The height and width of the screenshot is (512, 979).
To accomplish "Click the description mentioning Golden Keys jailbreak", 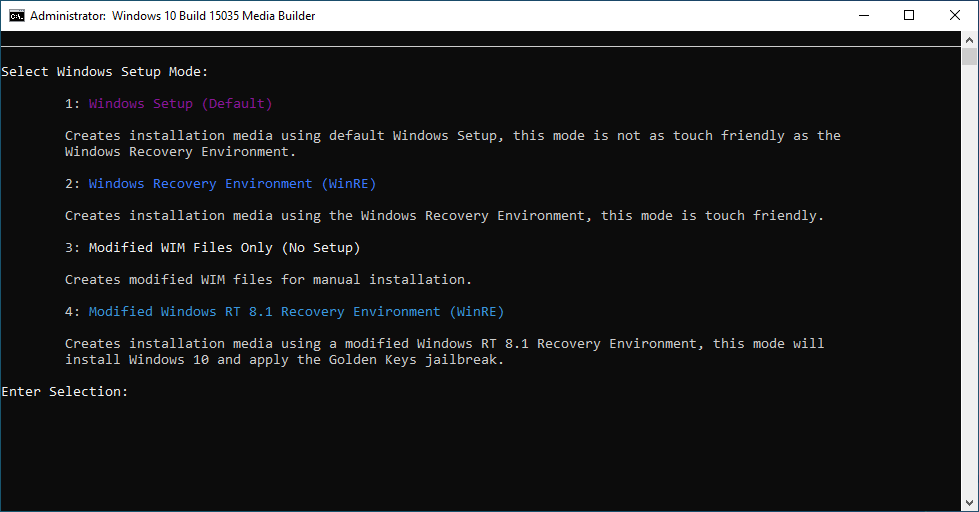I will click(444, 352).
